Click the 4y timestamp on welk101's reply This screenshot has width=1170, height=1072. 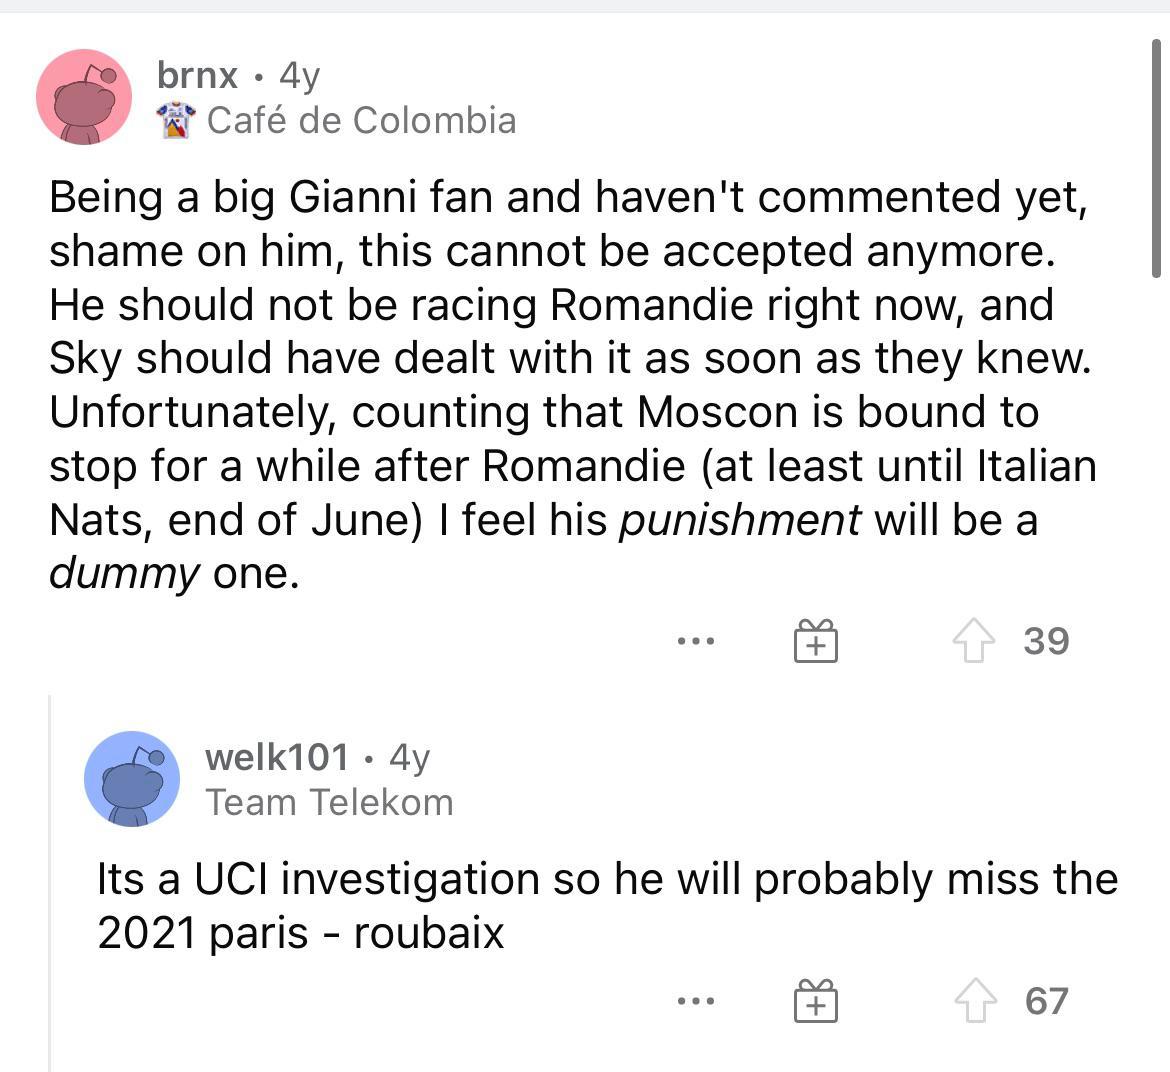click(410, 757)
